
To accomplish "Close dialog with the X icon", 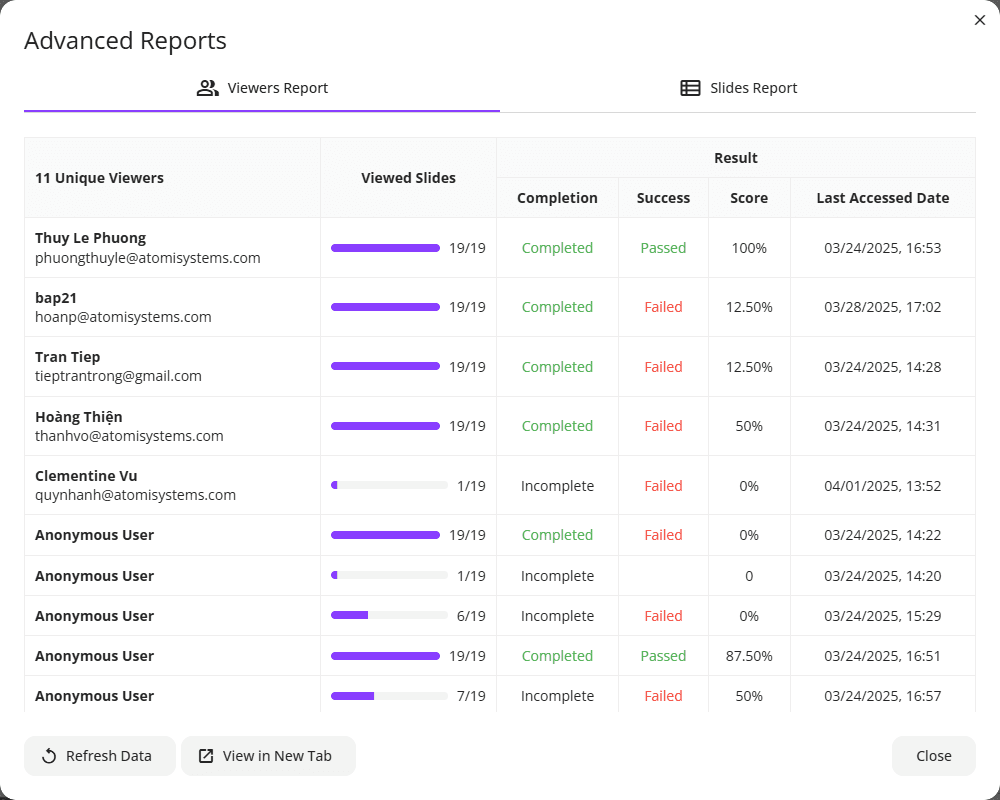I will tap(980, 20).
